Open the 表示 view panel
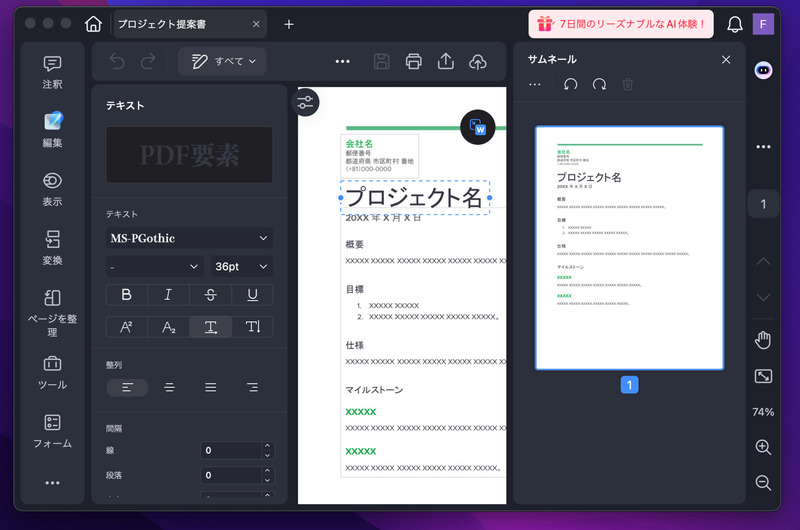 coord(52,189)
